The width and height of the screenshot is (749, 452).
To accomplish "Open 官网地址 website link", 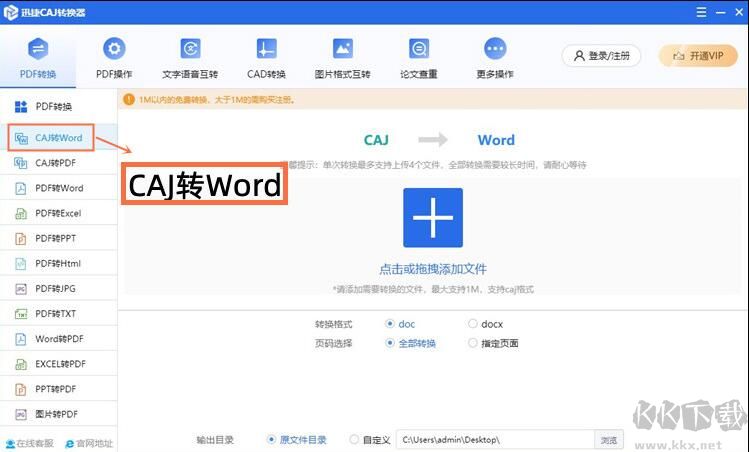I will coord(89,443).
